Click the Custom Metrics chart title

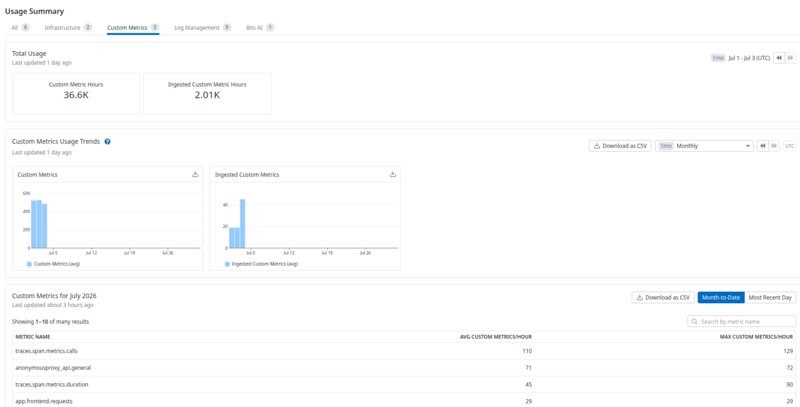tap(37, 174)
